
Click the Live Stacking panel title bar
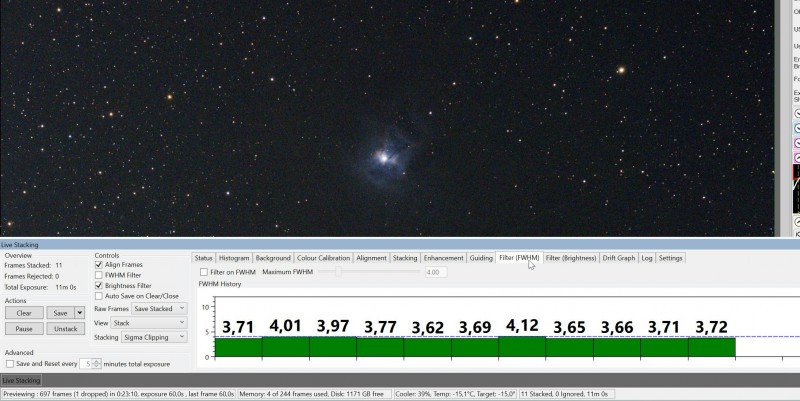point(400,245)
